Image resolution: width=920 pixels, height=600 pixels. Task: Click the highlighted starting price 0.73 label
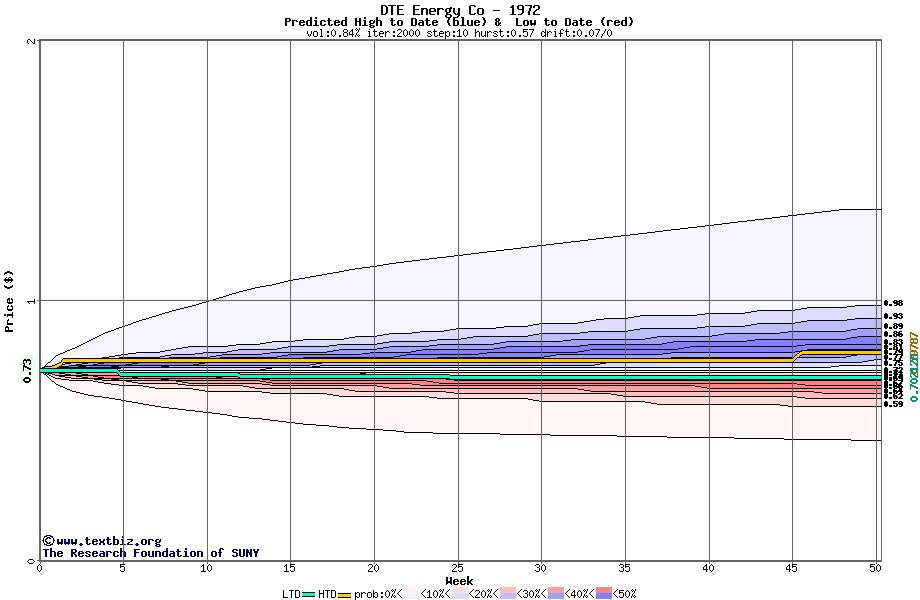point(28,371)
